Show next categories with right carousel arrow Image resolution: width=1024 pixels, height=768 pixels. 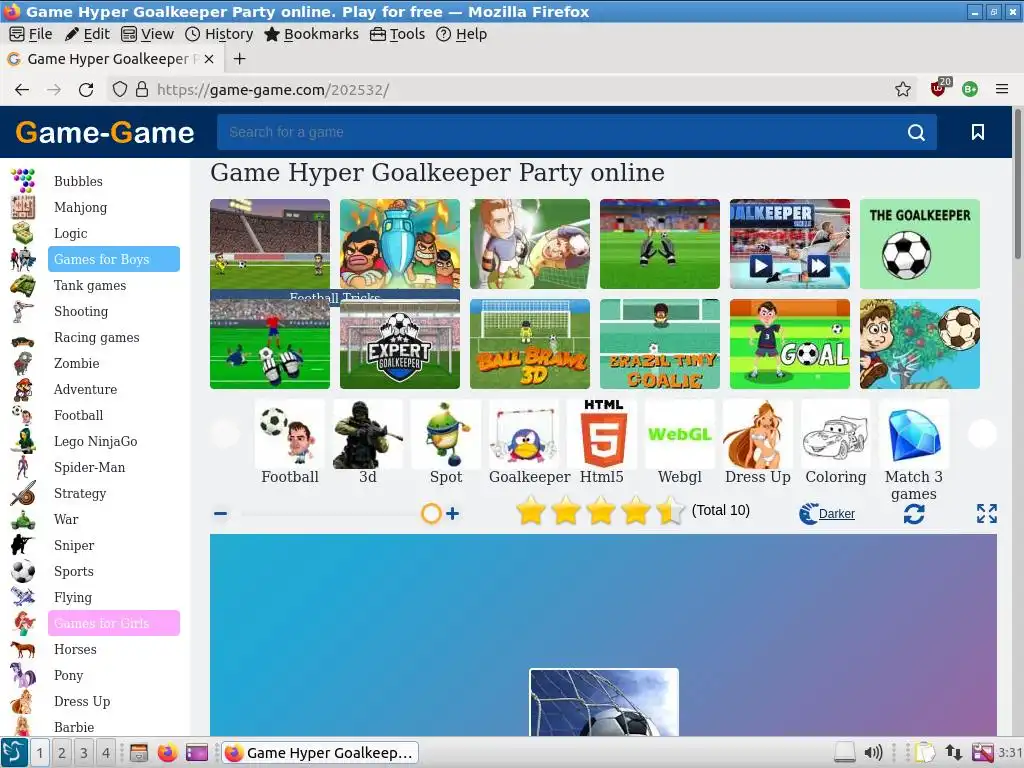click(x=982, y=434)
